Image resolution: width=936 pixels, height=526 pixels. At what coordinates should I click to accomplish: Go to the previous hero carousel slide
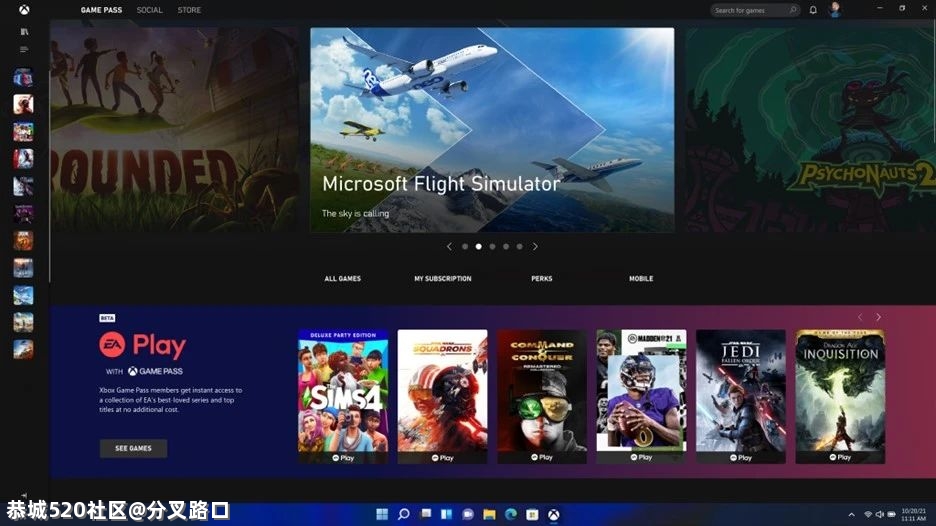(x=449, y=247)
